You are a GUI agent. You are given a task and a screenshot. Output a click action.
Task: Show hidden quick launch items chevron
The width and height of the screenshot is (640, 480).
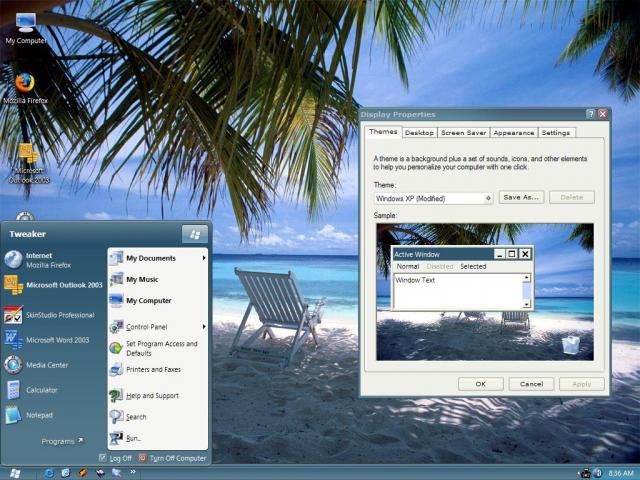point(133,472)
